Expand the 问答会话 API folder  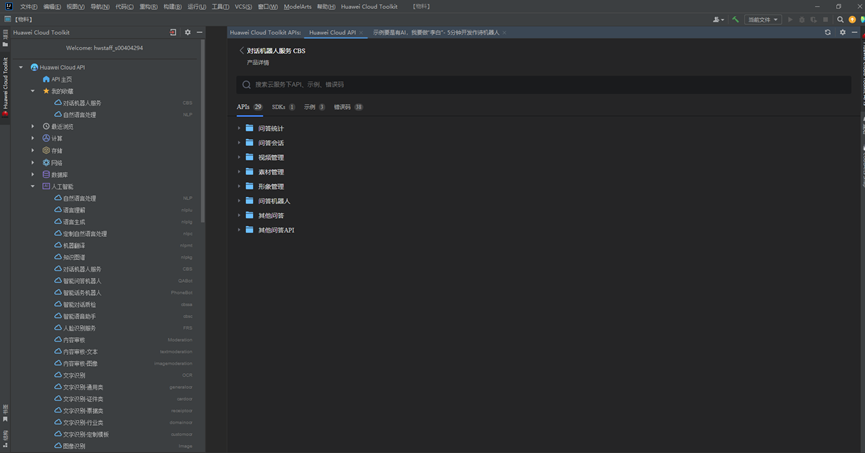tap(239, 143)
